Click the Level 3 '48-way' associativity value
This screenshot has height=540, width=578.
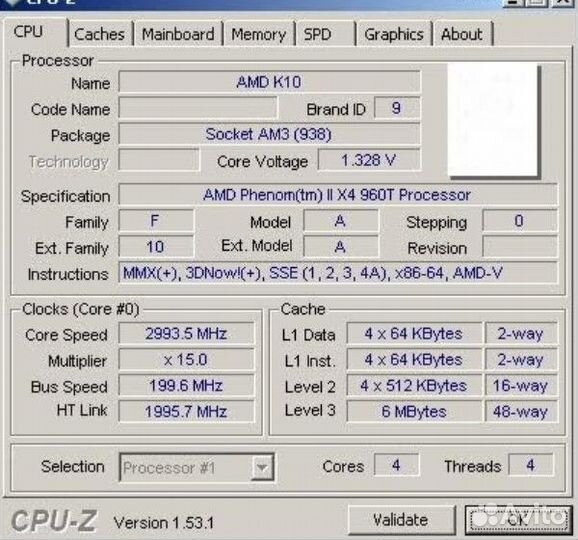520,411
